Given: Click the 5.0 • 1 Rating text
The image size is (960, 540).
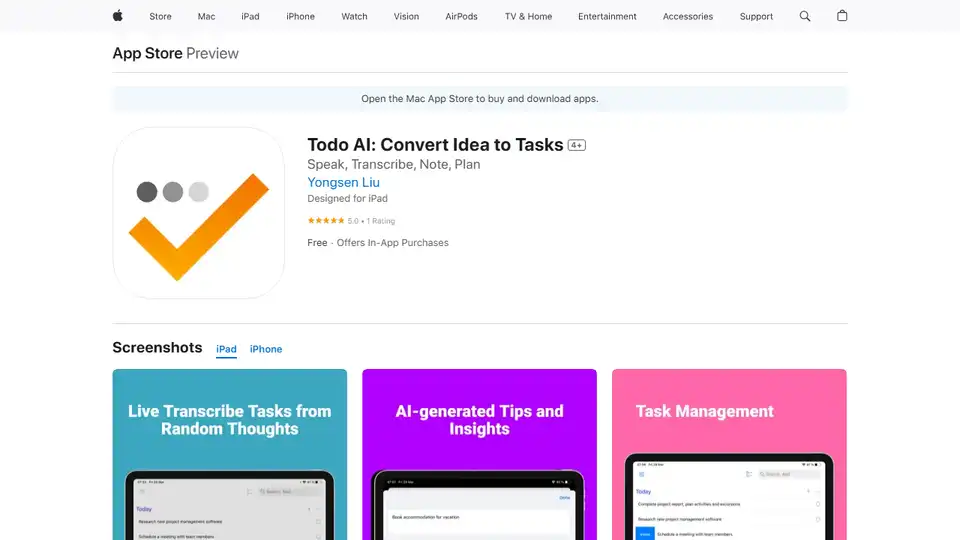Looking at the screenshot, I should 371,221.
